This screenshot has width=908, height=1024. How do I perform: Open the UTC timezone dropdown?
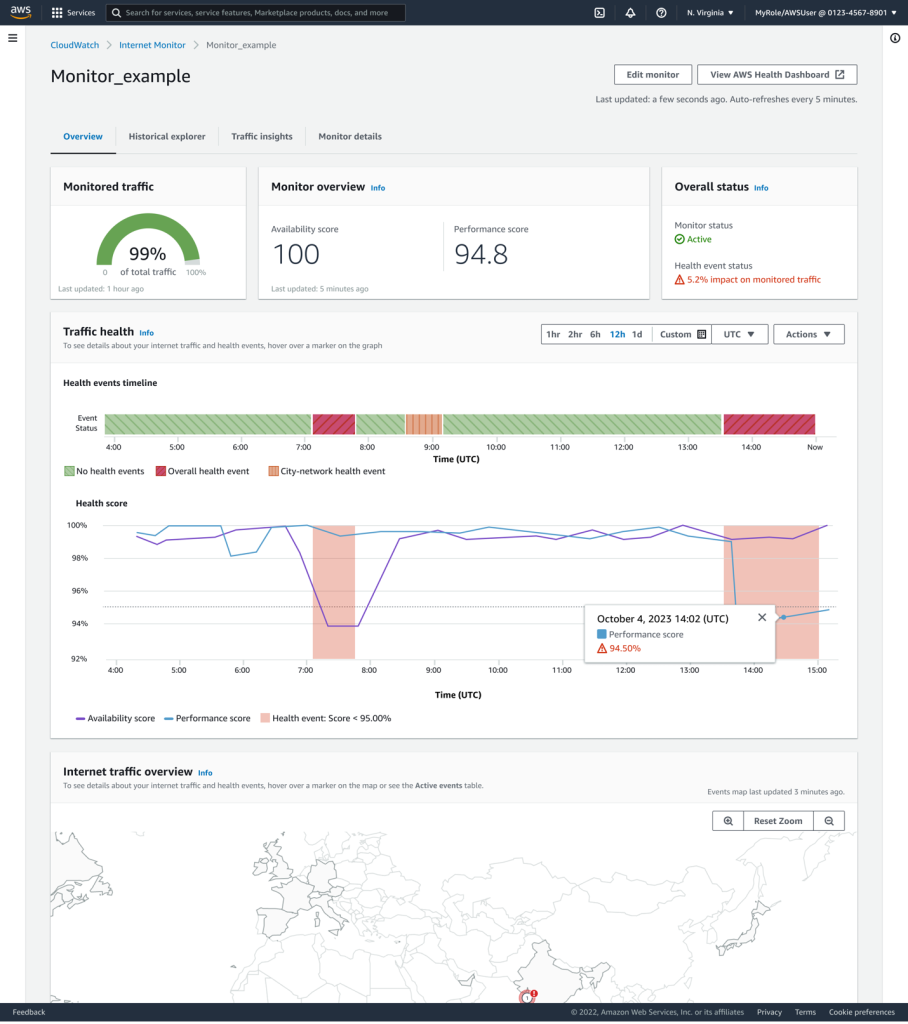[739, 334]
